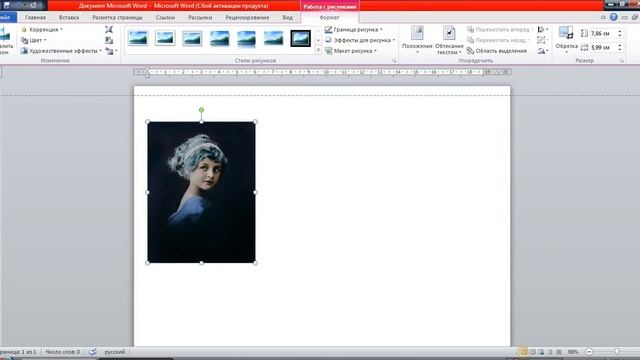Open the Rotate objects dropdown icon
Viewport: 640px width, 360px height.
pos(542,51)
